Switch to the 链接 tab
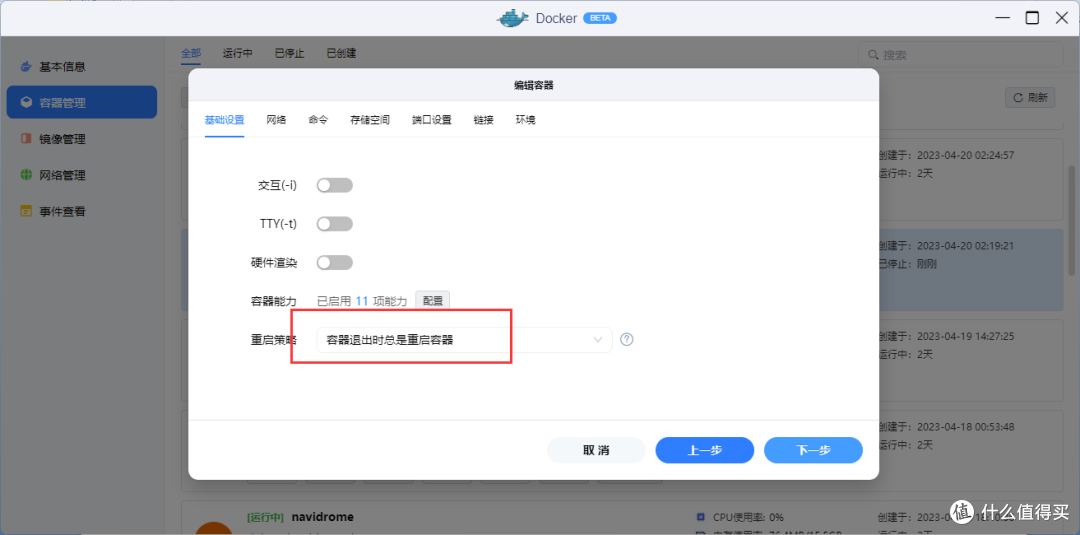Screen dimensions: 1080x535 [484, 120]
